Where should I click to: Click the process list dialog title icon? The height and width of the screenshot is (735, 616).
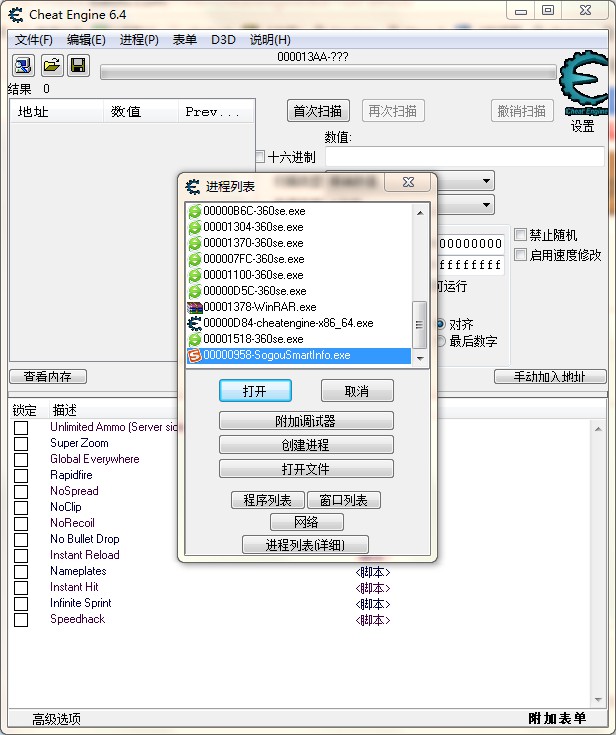[193, 187]
